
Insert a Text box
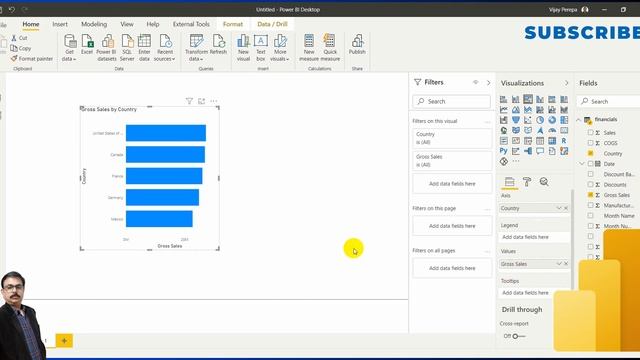(261, 47)
